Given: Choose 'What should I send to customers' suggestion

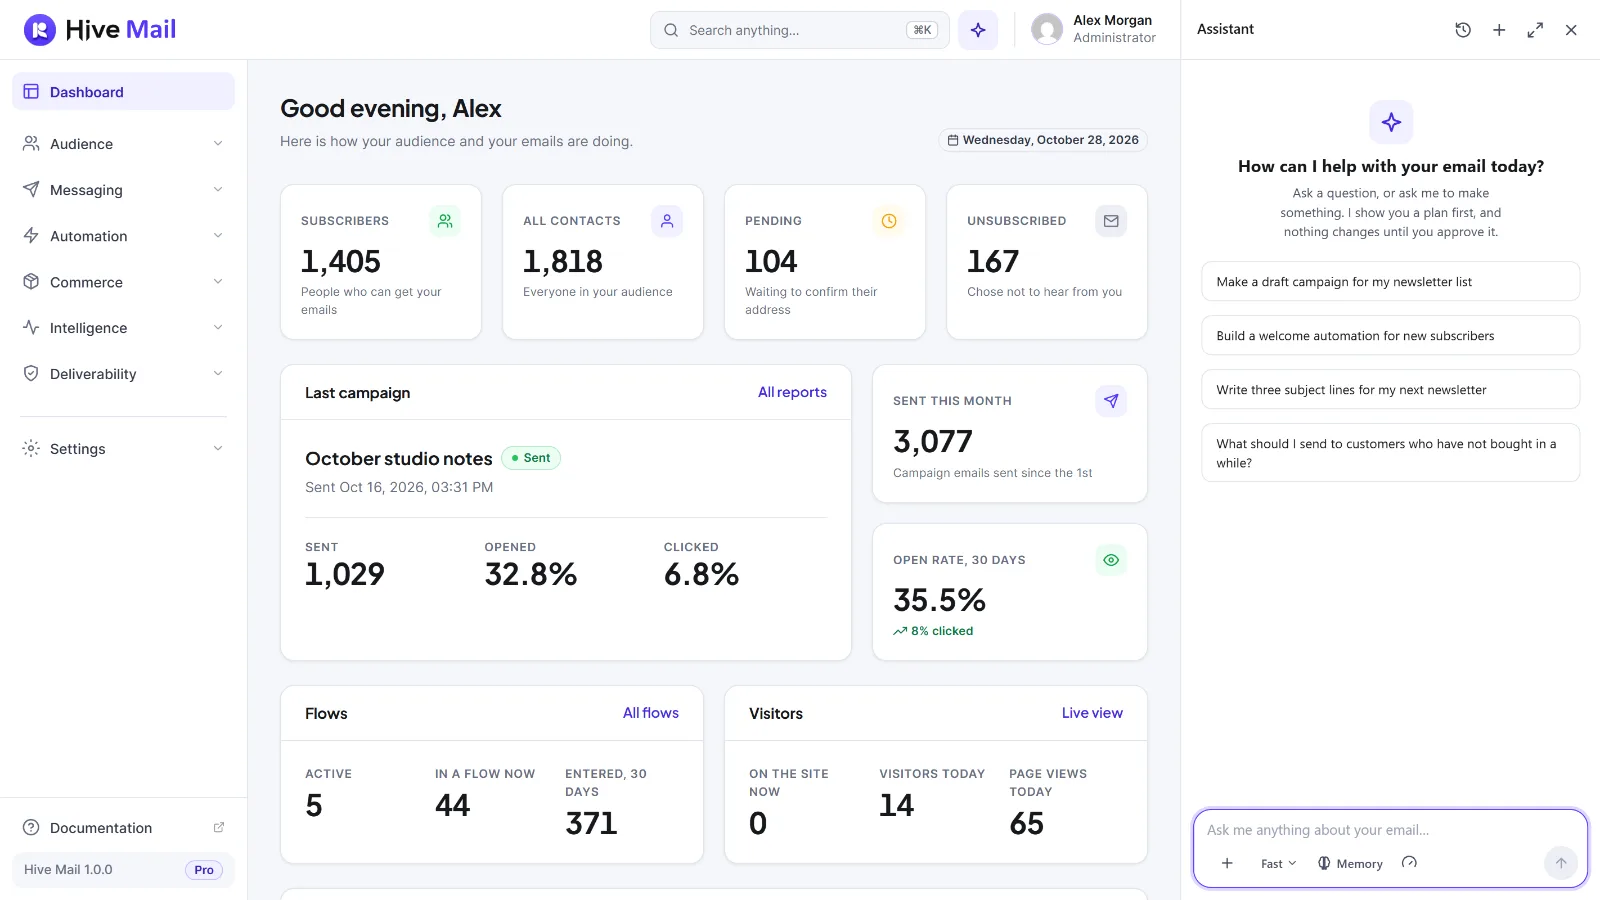Looking at the screenshot, I should 1390,453.
